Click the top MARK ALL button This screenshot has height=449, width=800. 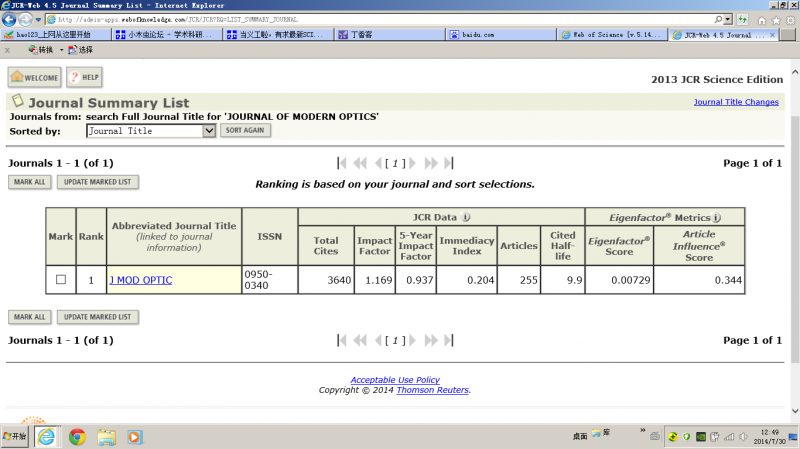point(30,182)
